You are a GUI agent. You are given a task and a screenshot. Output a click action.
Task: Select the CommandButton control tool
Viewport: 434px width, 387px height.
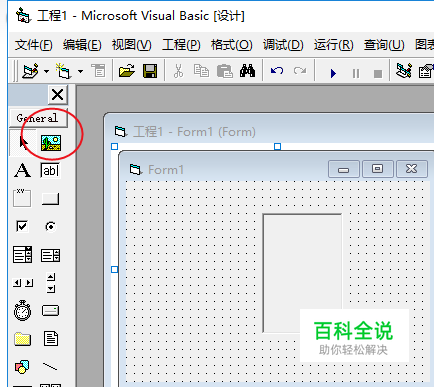pos(50,199)
